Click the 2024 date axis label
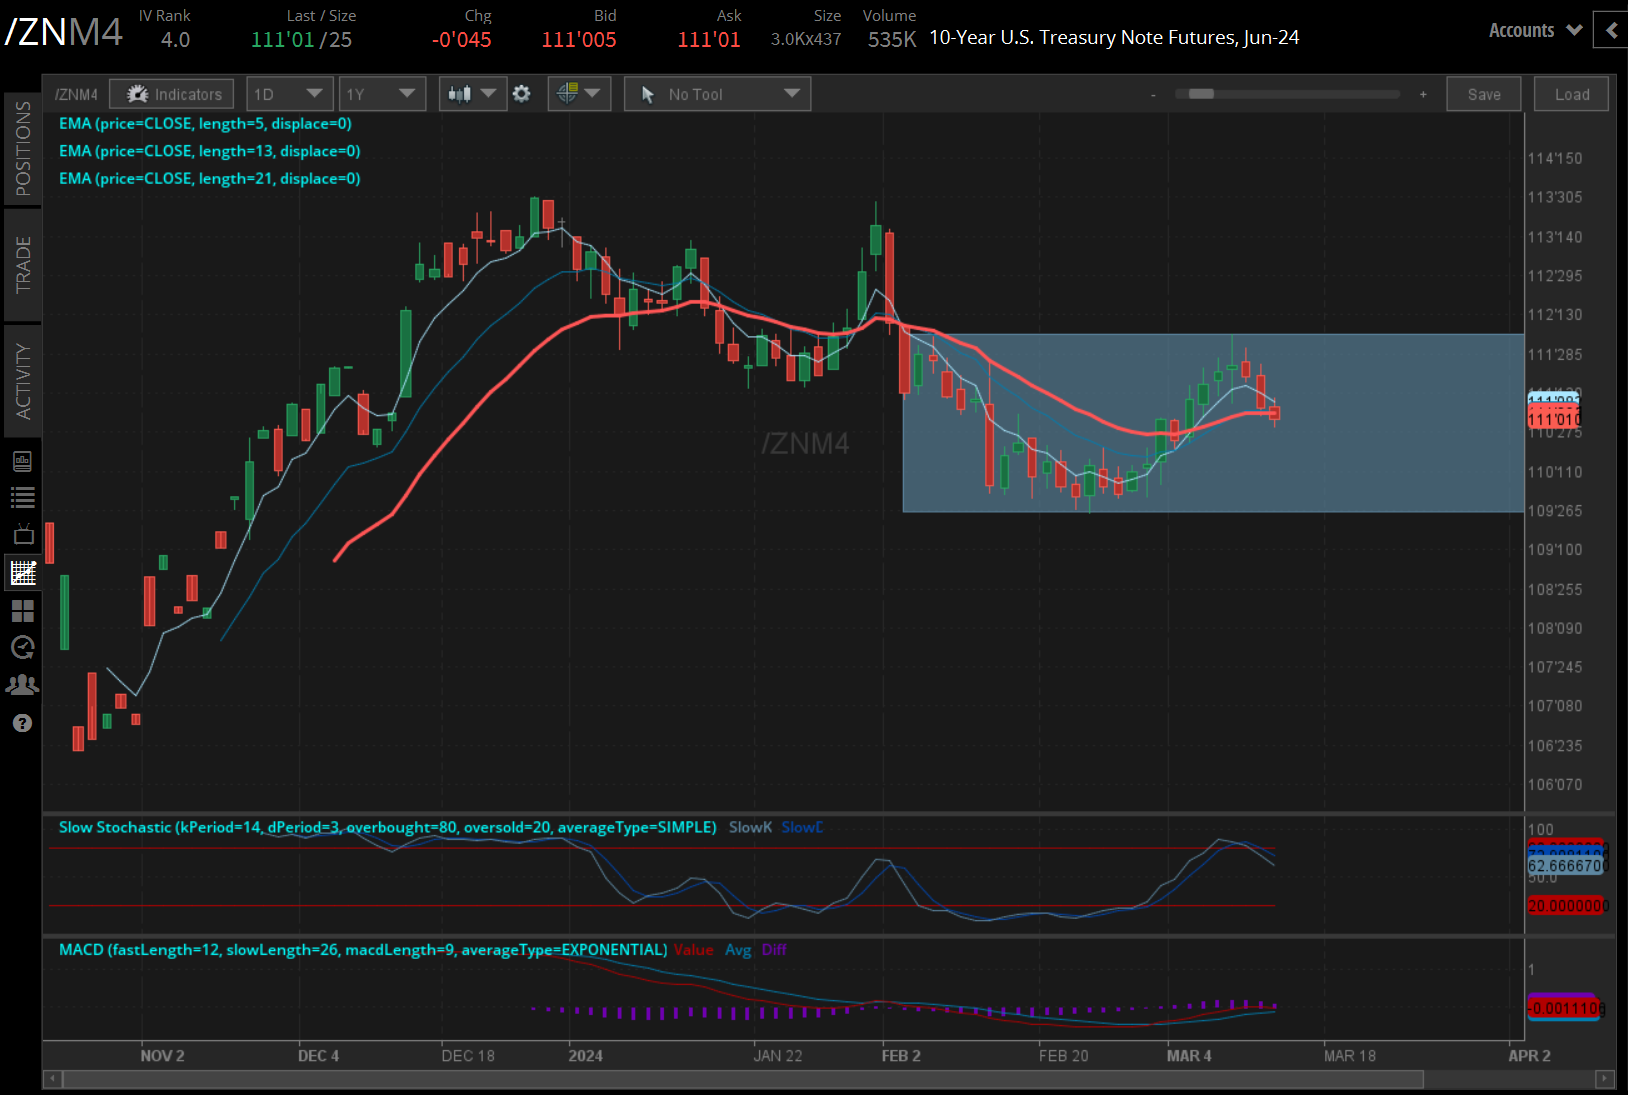This screenshot has height=1095, width=1628. click(586, 1056)
